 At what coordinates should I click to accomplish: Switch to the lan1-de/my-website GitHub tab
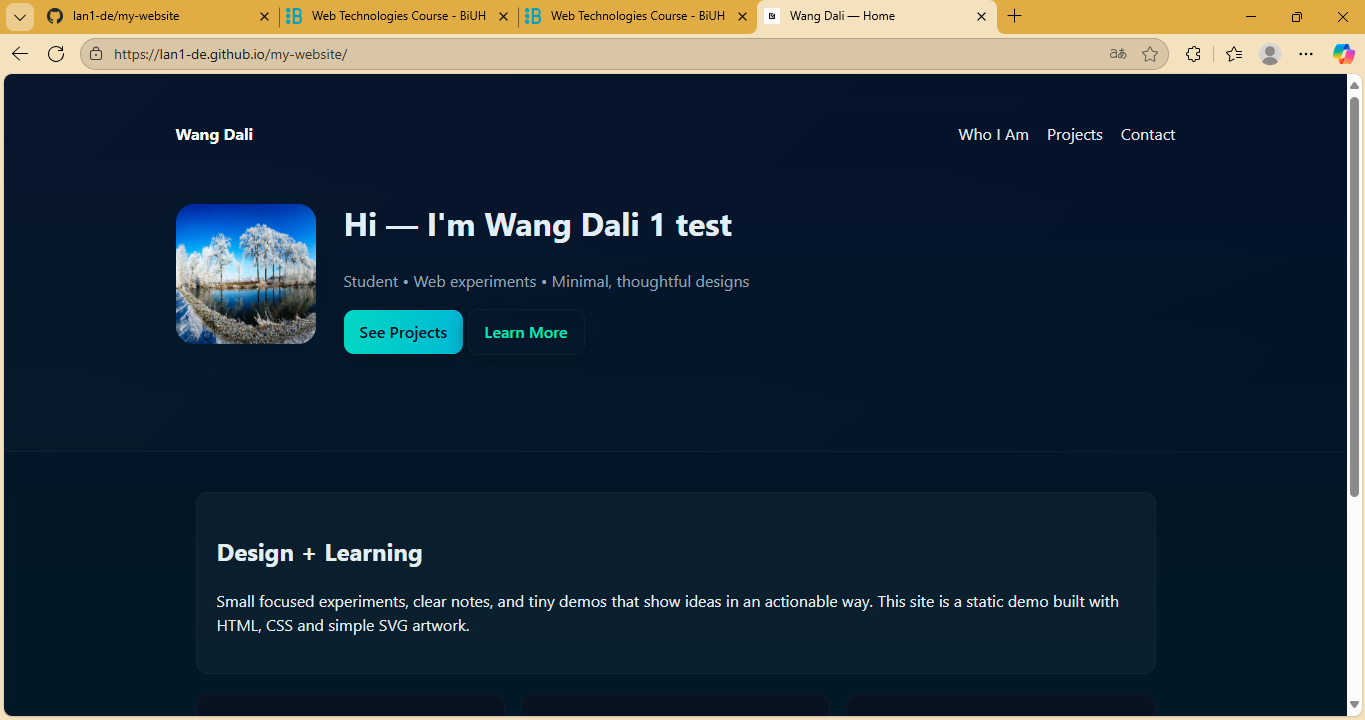[160, 16]
